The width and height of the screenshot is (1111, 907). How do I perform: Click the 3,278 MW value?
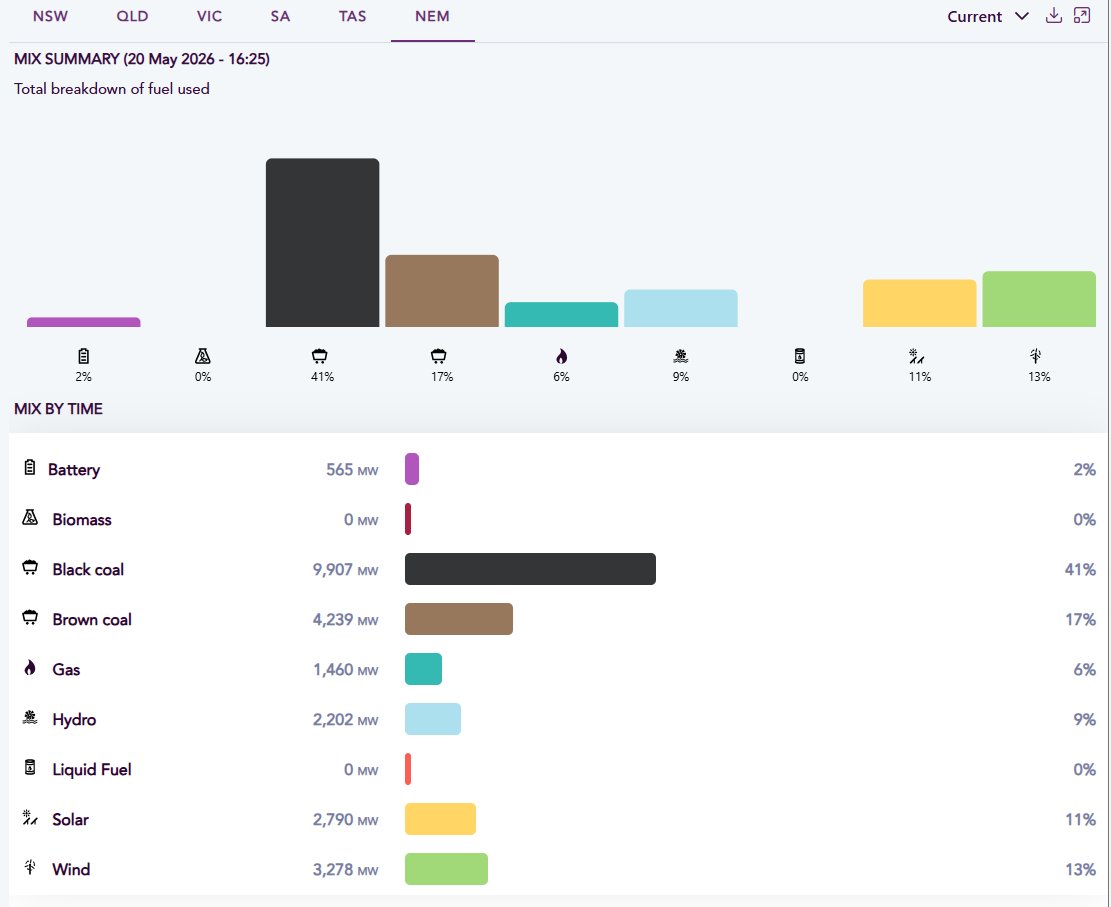(345, 869)
